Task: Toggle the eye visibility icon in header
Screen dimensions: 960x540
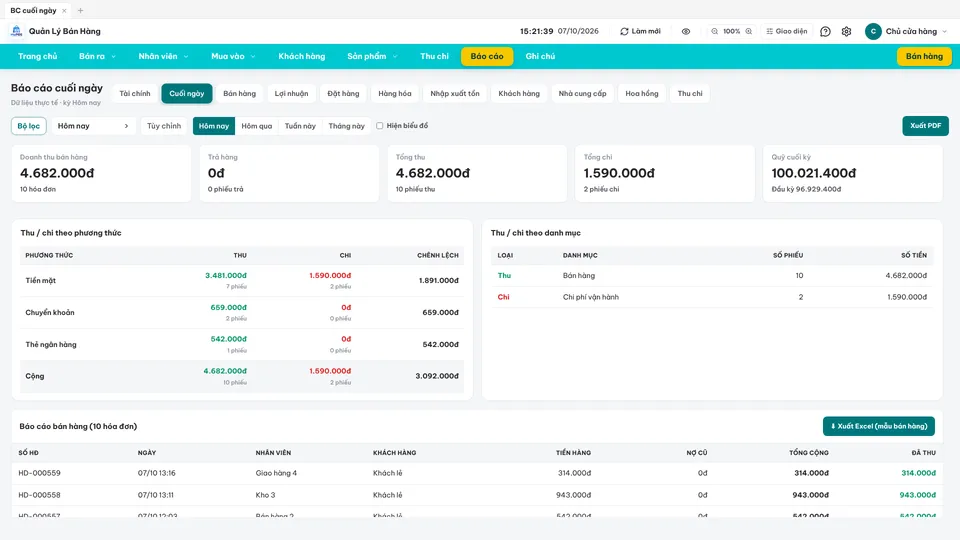Action: (686, 31)
